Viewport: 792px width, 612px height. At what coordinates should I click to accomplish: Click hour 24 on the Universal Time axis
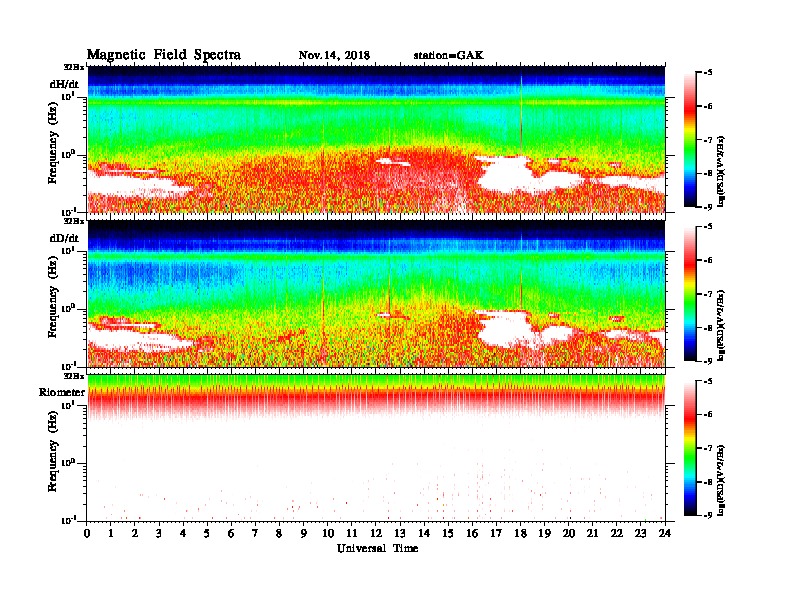[x=665, y=534]
